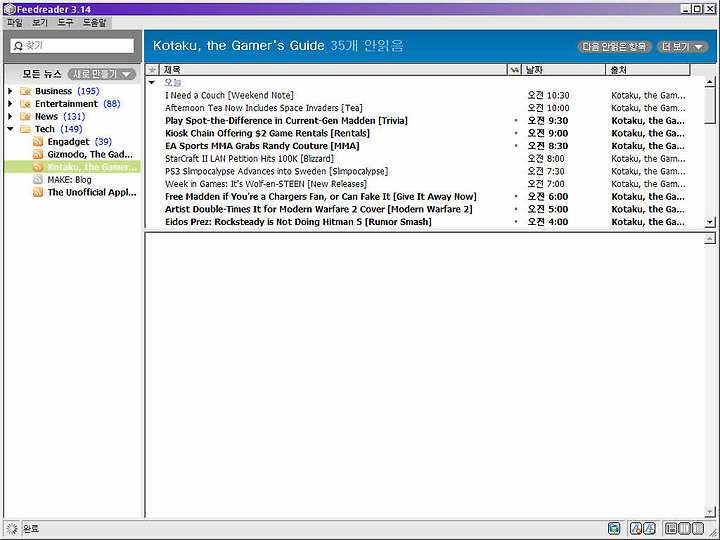Select Gizmodo, The Gad... feed
This screenshot has height=540, width=720.
click(x=90, y=154)
